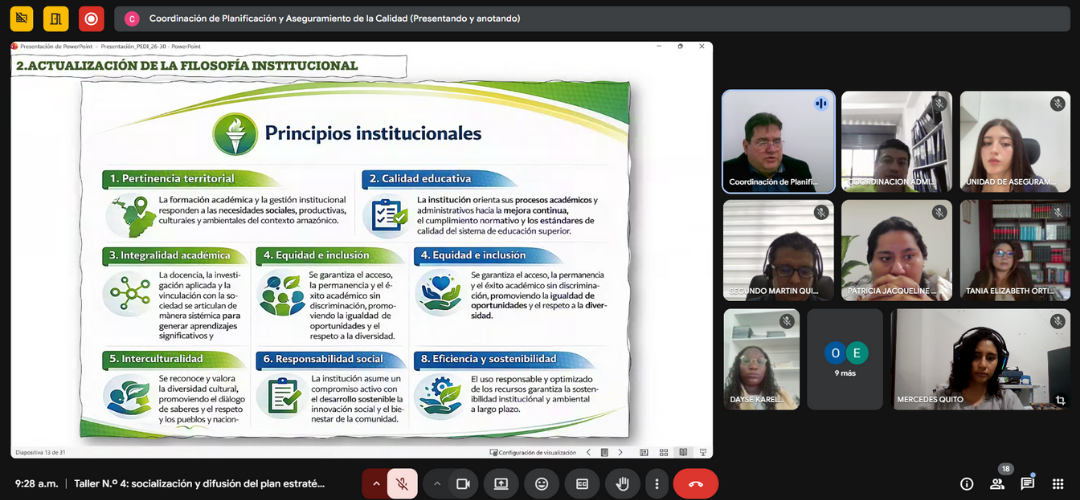1080x500 pixels.
Task: Open the chat panel
Action: [1027, 484]
